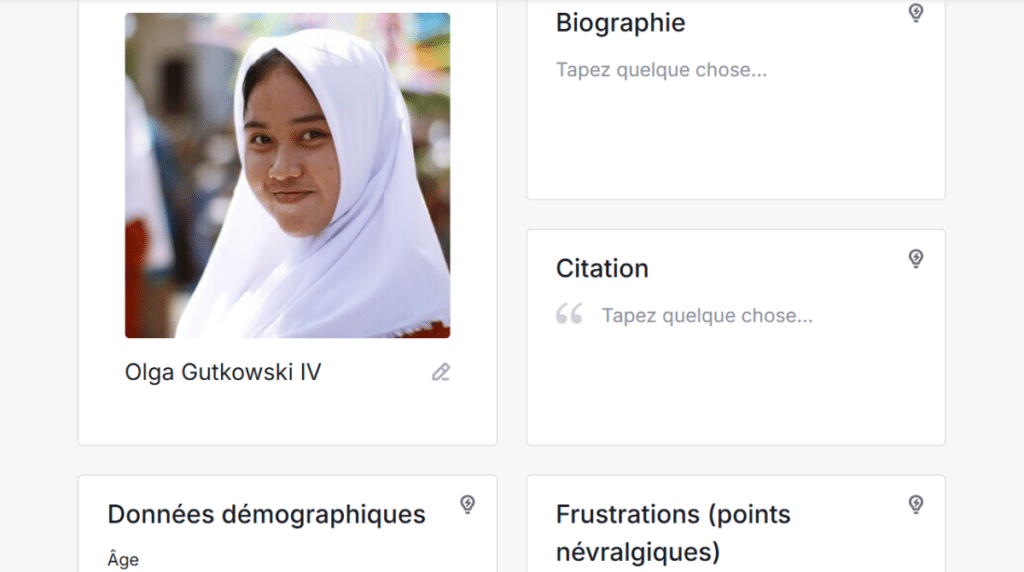Click blank space below the Citation placeholder
1024x572 pixels.
coord(735,385)
